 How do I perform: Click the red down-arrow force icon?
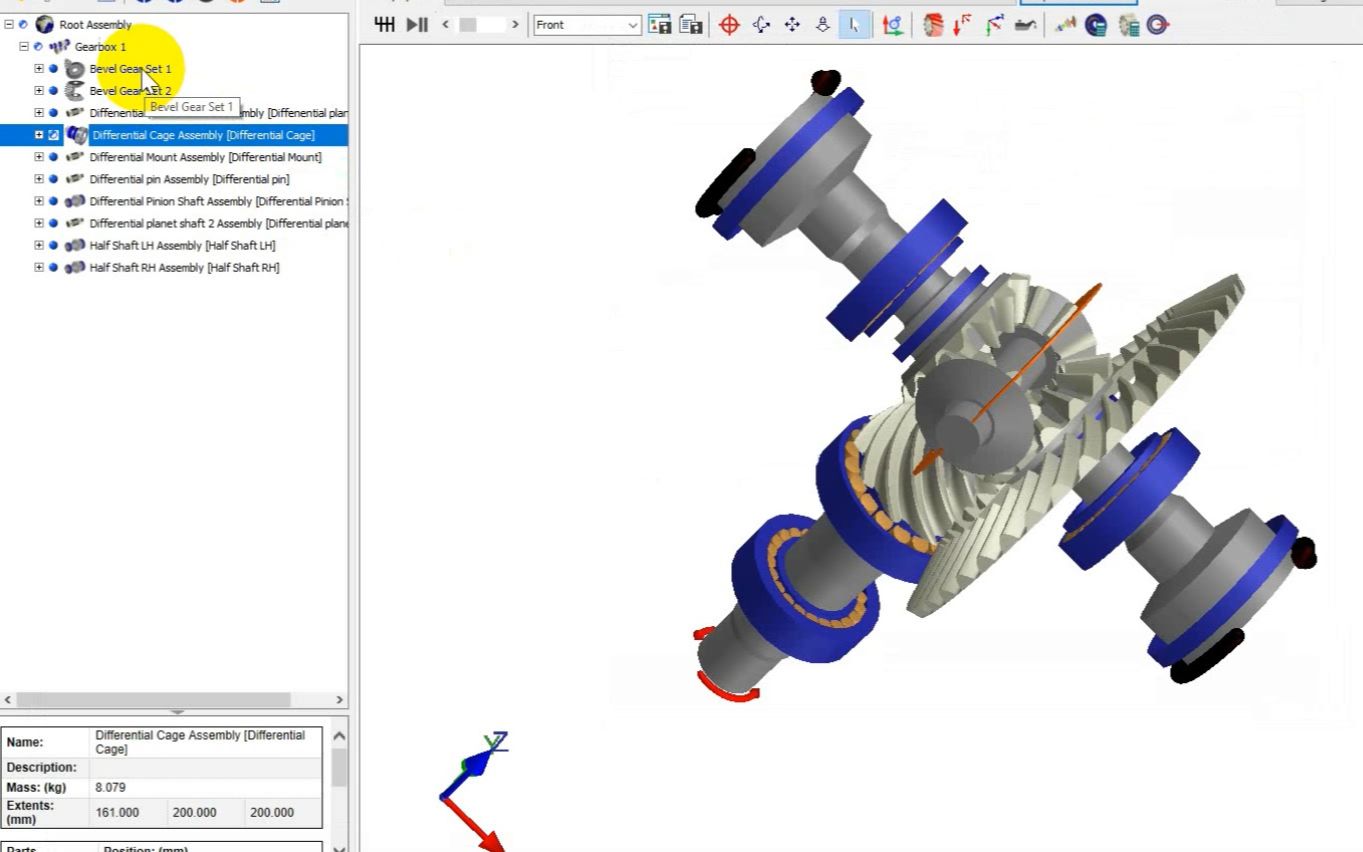[x=962, y=25]
